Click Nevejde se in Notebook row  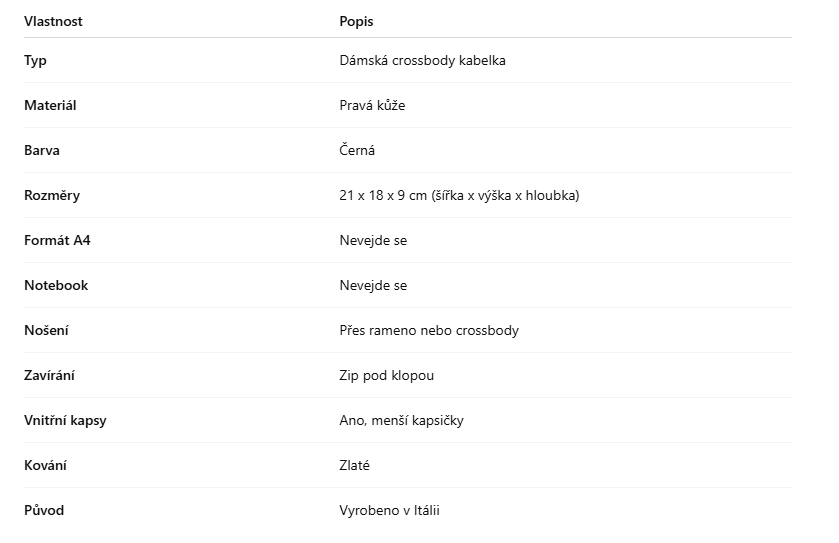coord(373,285)
